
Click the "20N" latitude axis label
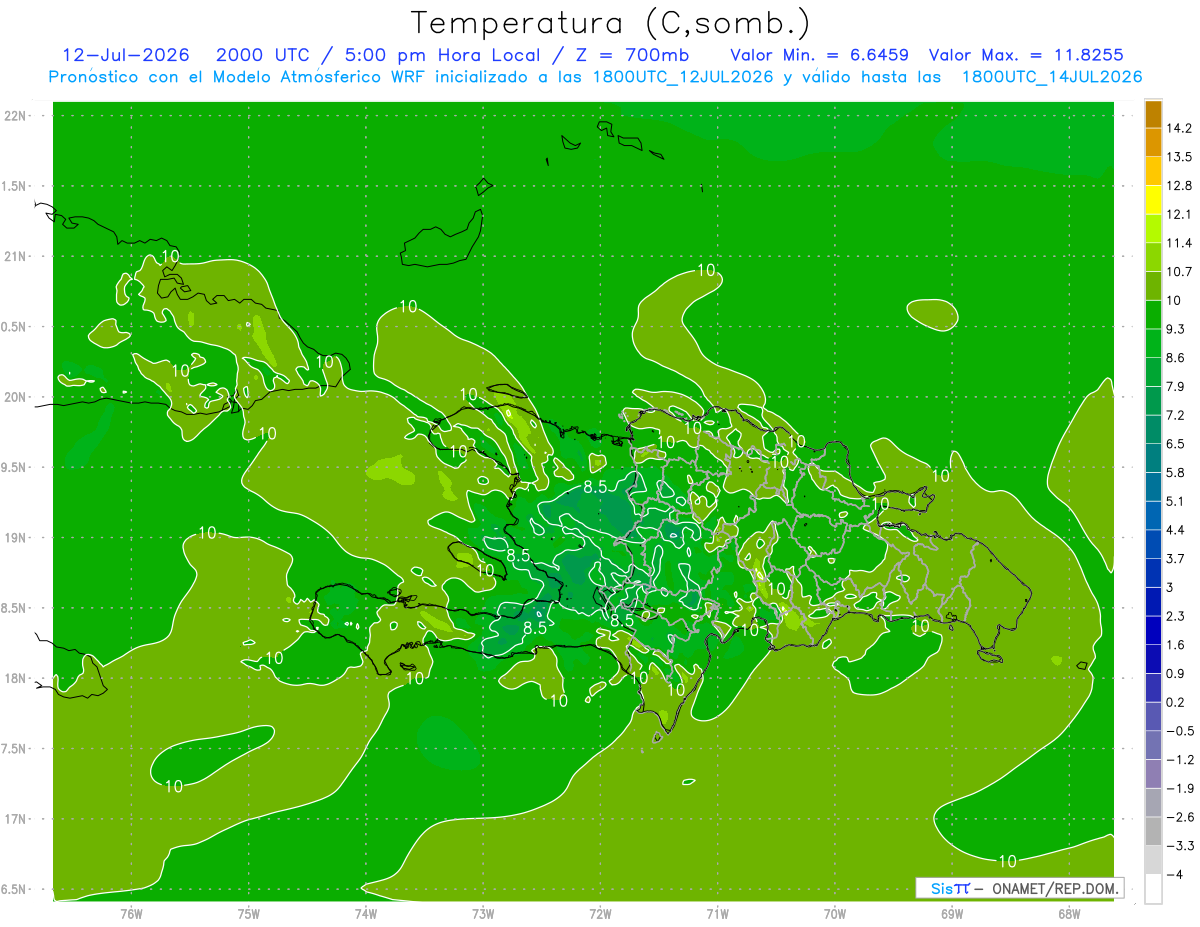tap(15, 397)
